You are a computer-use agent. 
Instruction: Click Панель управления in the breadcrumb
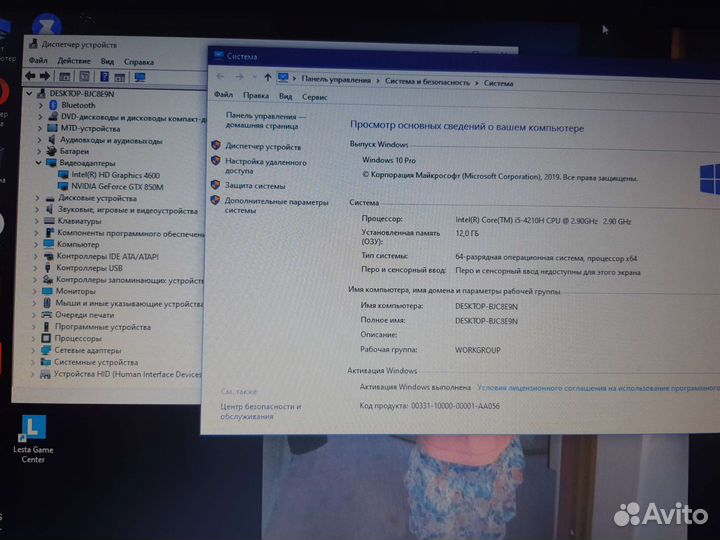[x=336, y=80]
